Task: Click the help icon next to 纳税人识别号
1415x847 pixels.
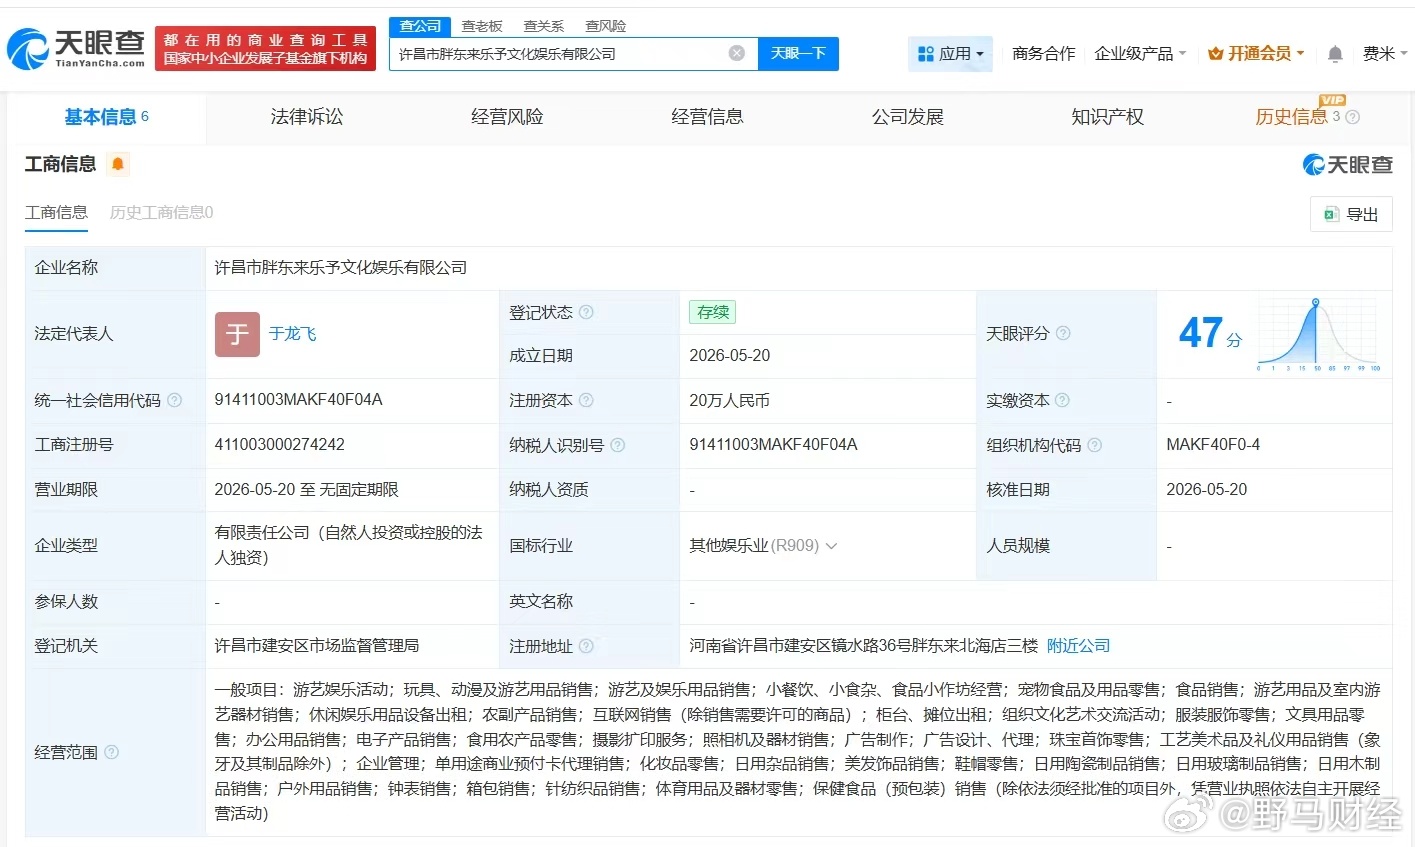Action: tap(617, 445)
